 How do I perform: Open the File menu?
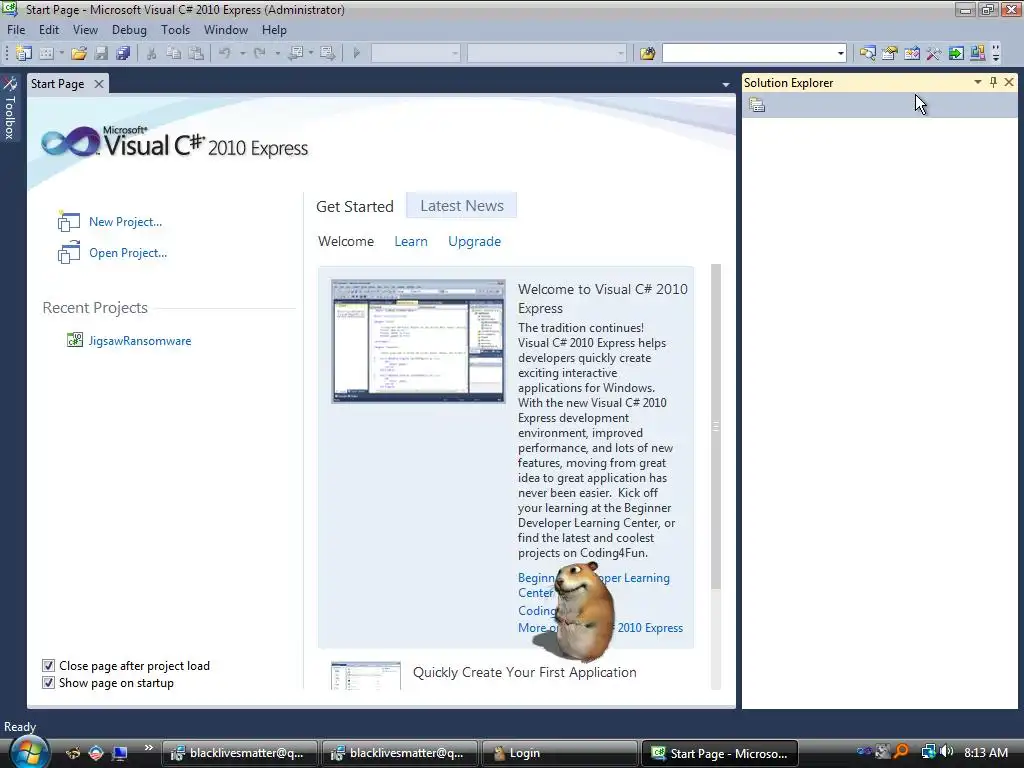tap(16, 30)
